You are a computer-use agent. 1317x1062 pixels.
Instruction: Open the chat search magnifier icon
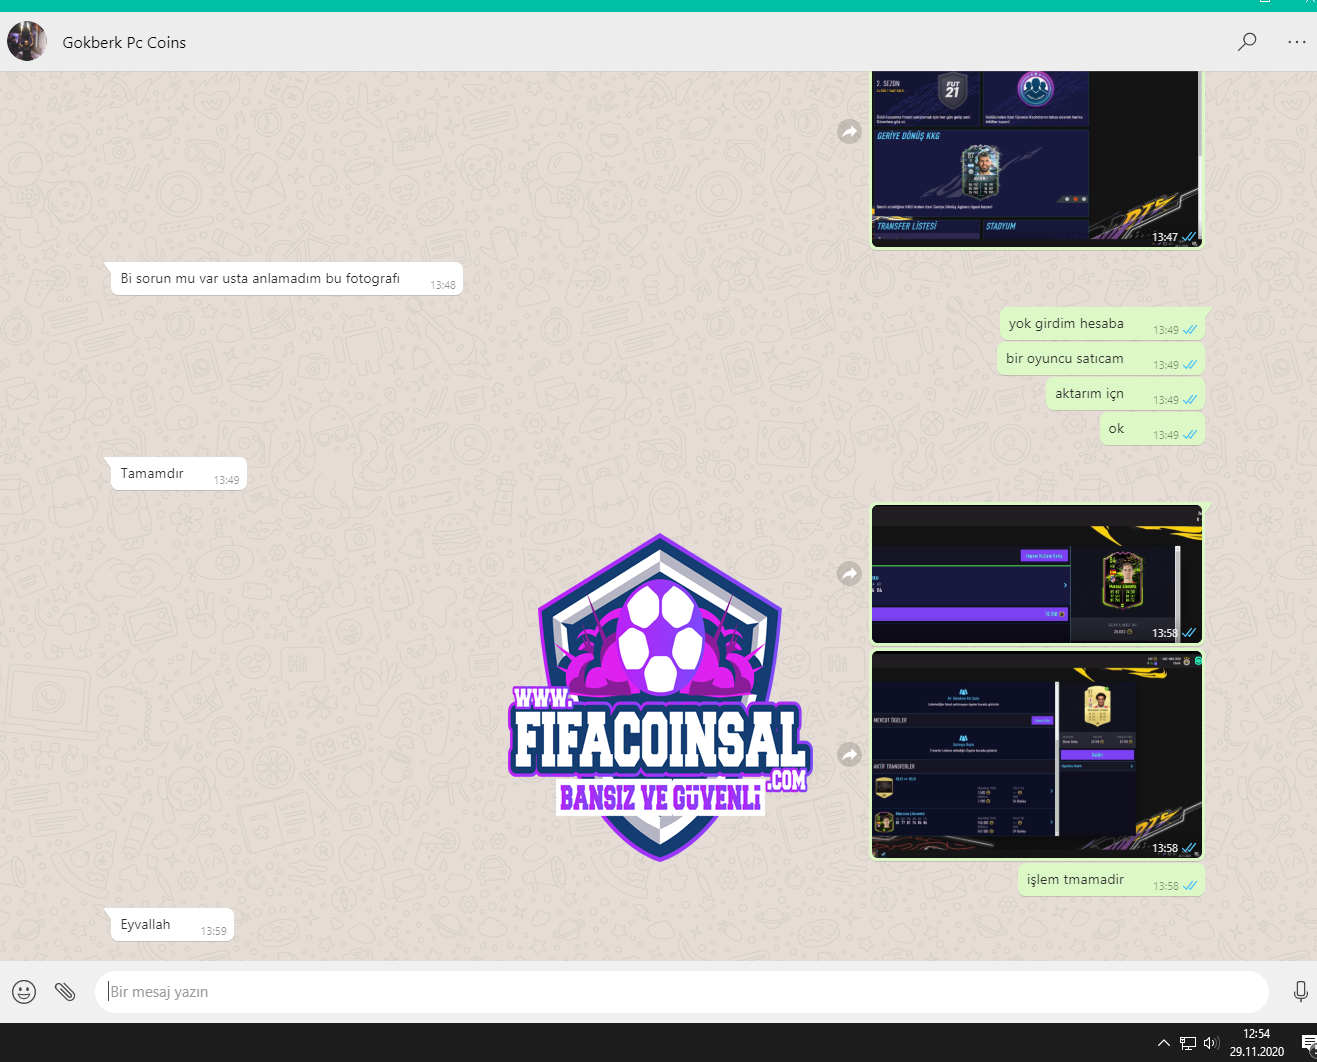1247,42
